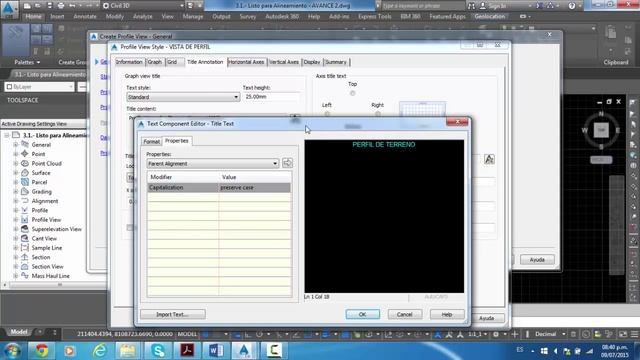This screenshot has width=640, height=360.
Task: Open Google Chrome from the taskbar
Action: click(41, 351)
